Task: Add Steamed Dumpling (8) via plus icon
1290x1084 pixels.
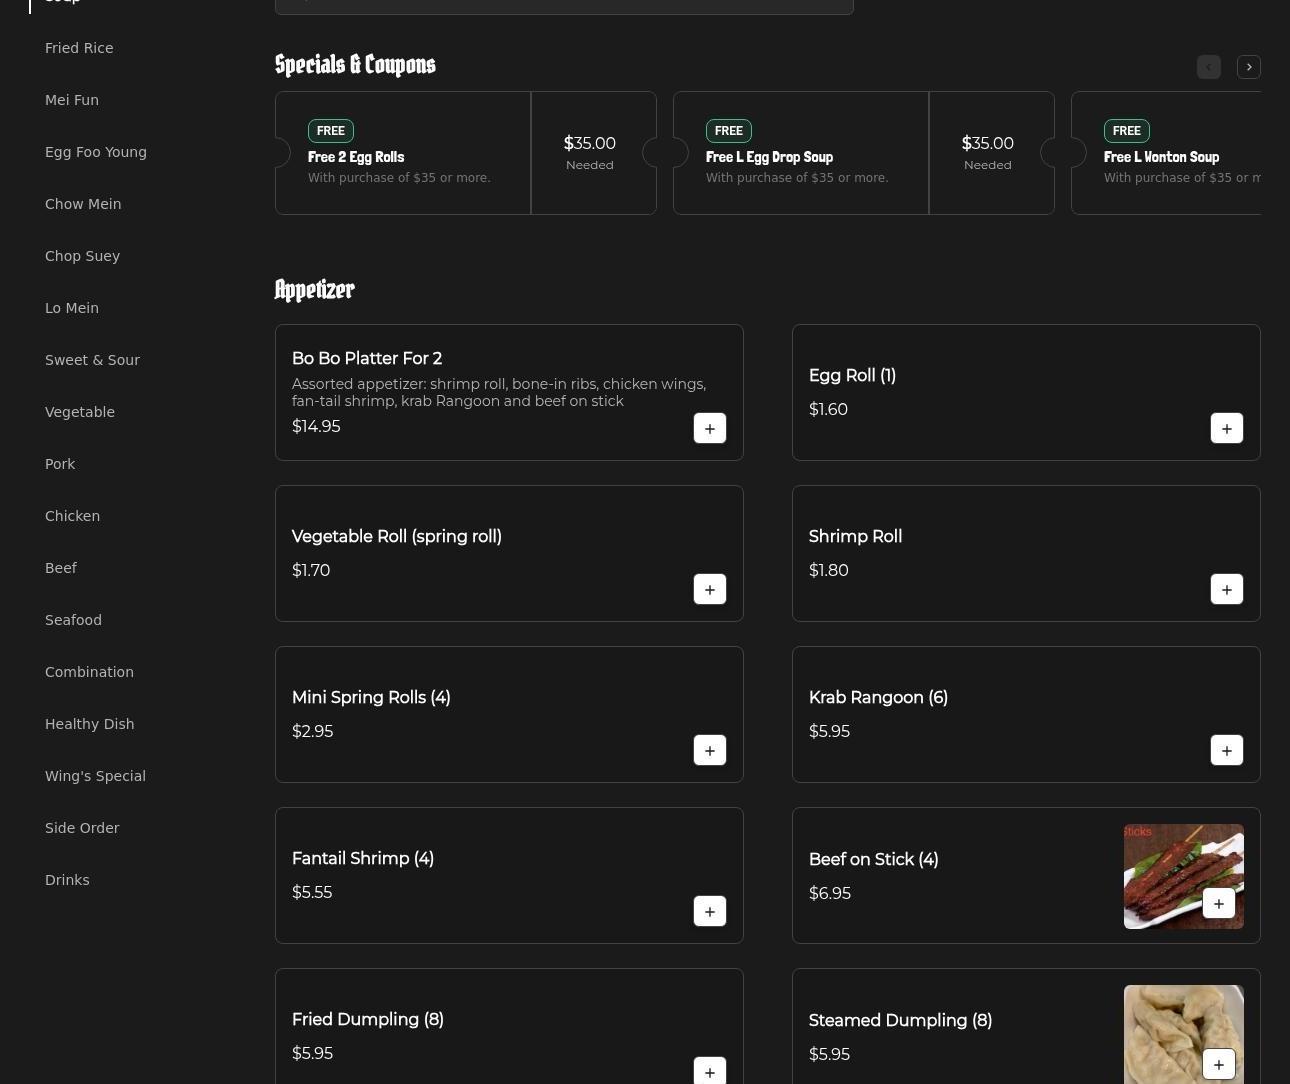Action: (1219, 1064)
